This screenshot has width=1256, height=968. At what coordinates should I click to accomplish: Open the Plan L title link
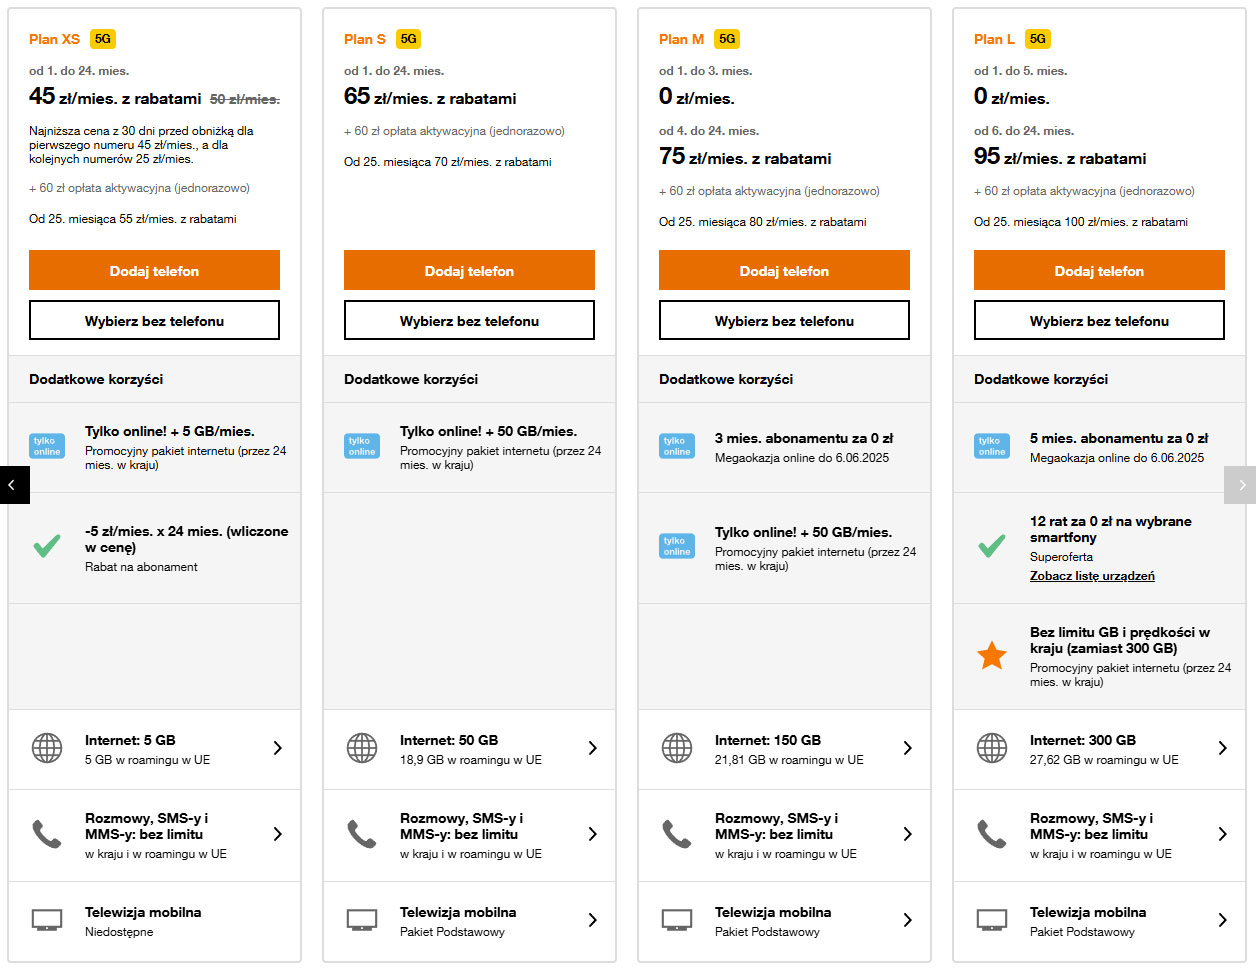click(994, 39)
